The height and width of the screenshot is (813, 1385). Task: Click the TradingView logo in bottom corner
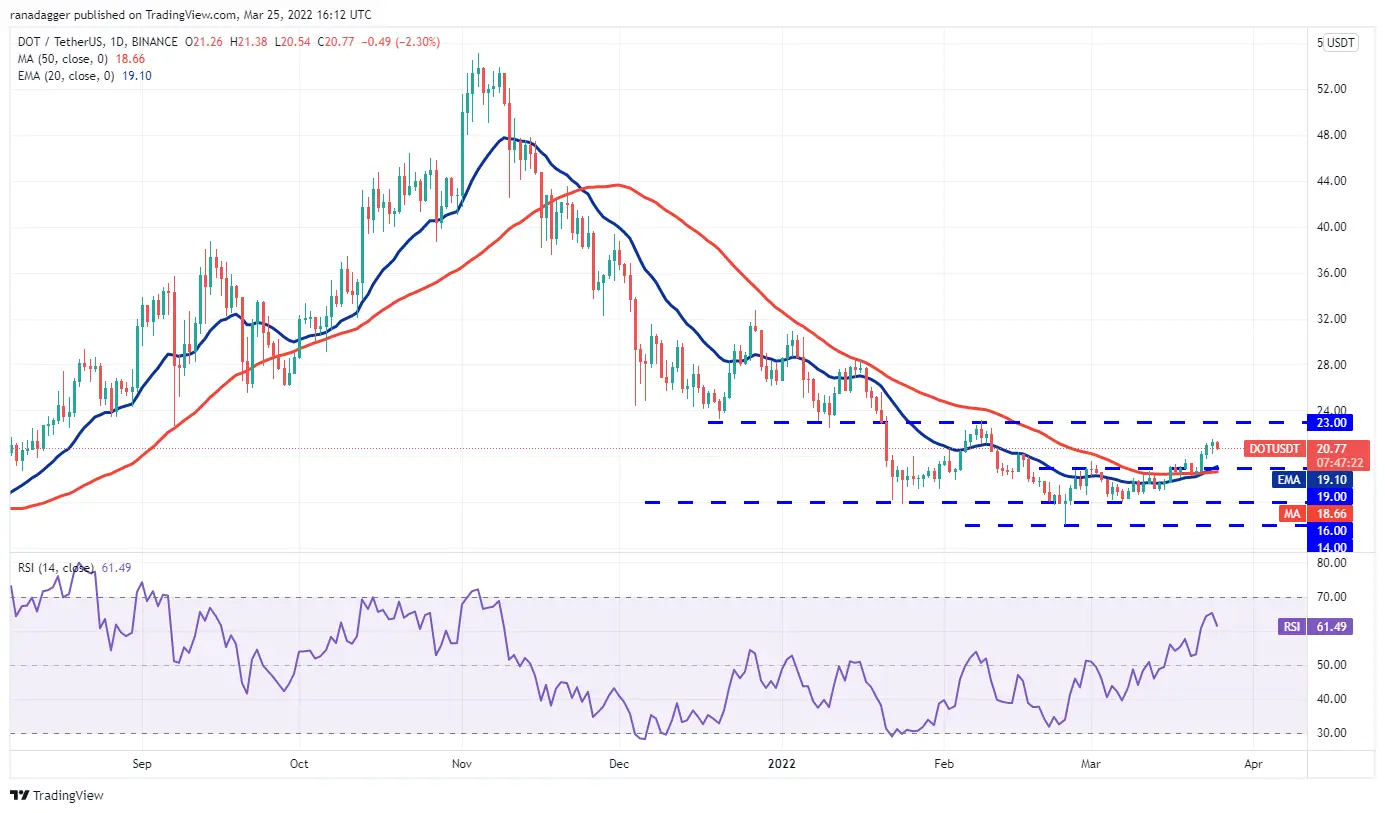(57, 796)
